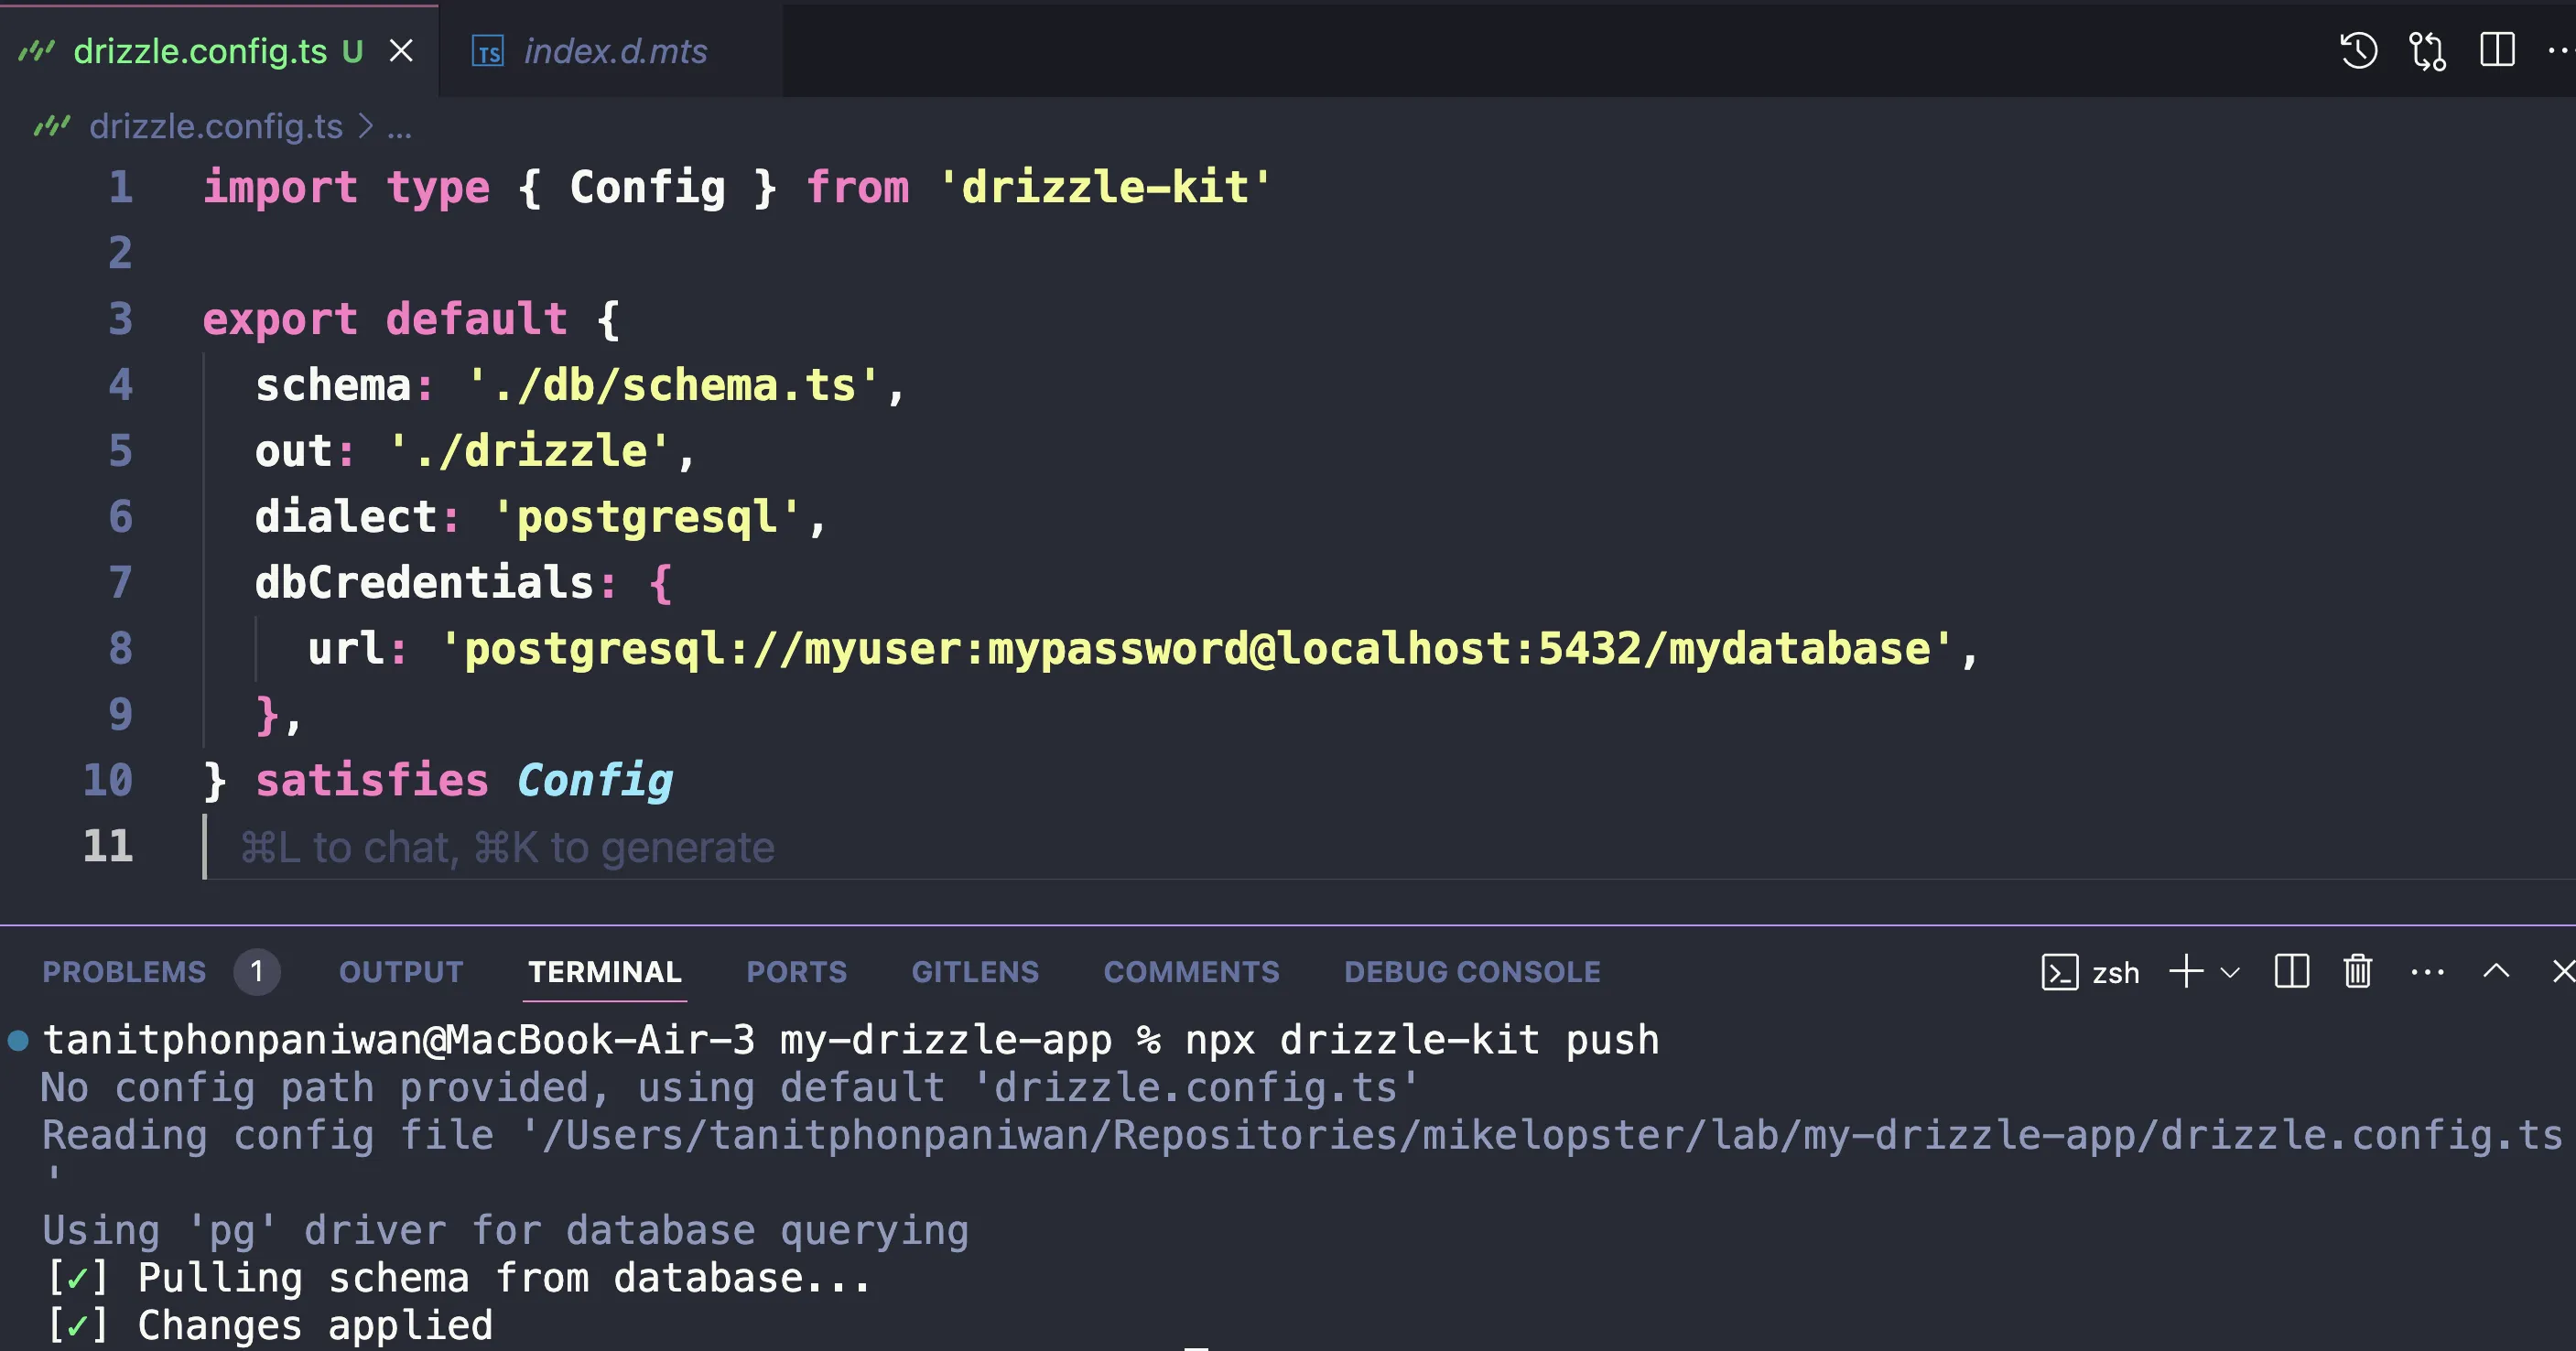
Task: Click the 'export default' keywords on line 3
Action: (385, 319)
